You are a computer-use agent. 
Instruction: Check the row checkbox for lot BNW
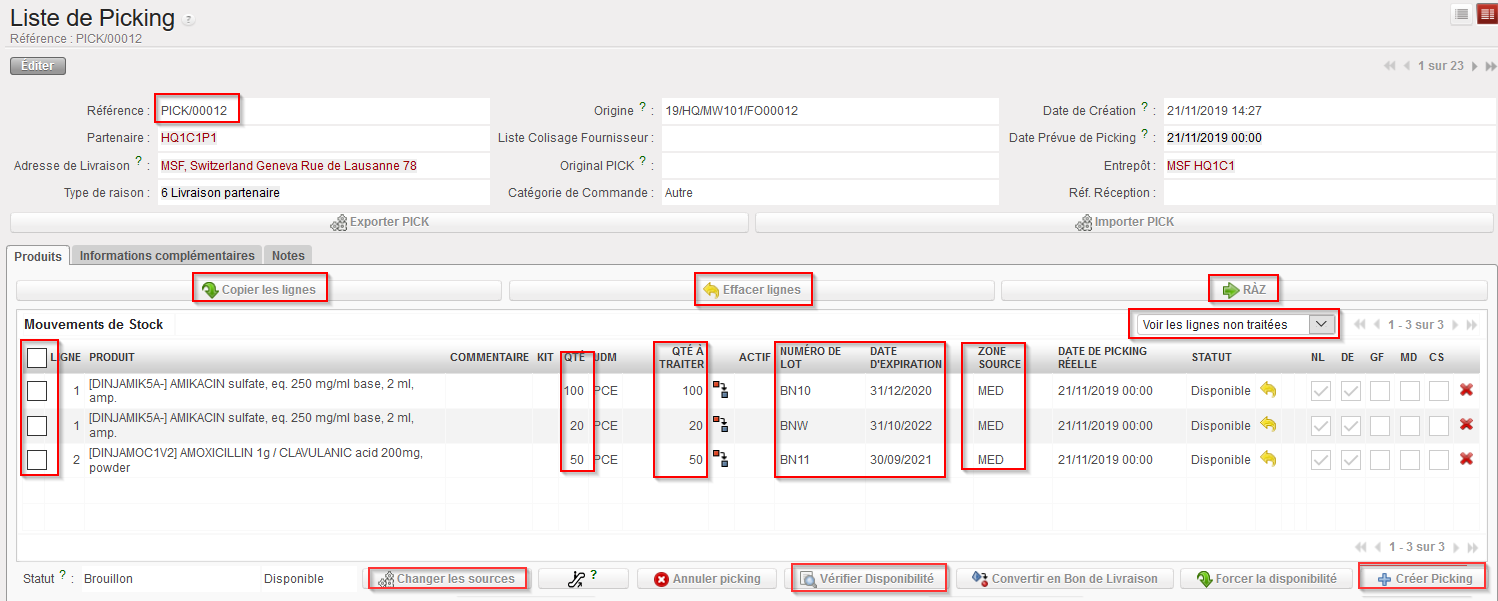coord(37,426)
